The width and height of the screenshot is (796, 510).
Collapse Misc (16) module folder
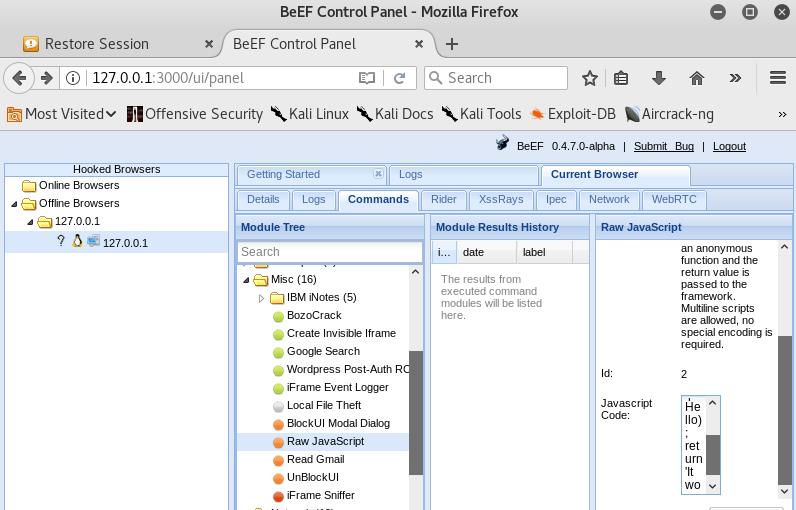246,280
